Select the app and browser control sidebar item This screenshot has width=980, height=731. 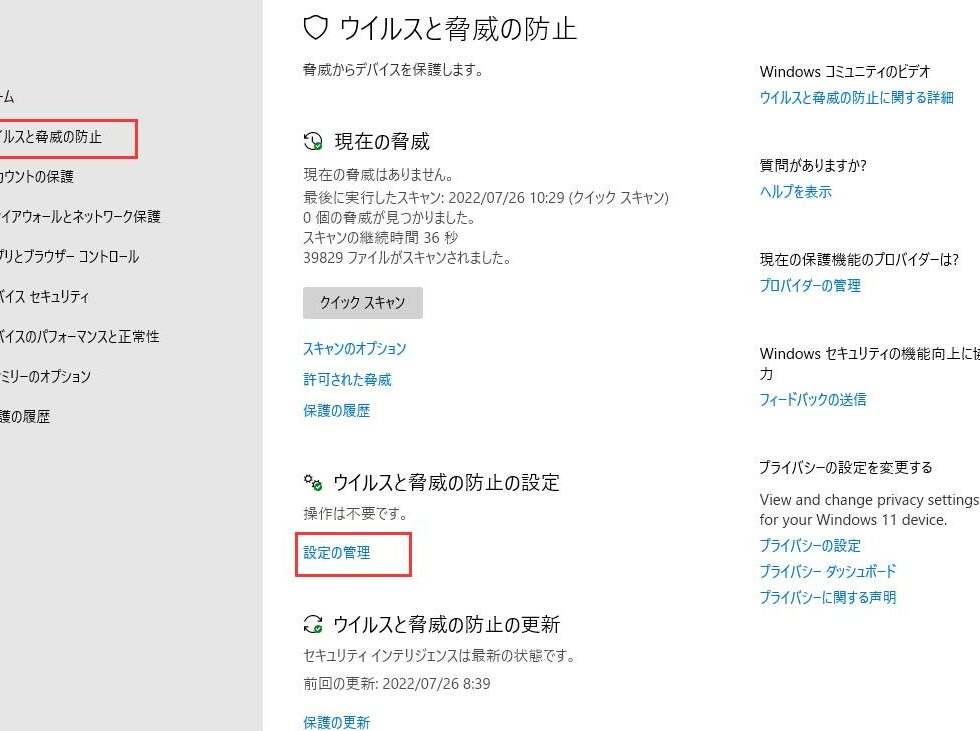69,257
